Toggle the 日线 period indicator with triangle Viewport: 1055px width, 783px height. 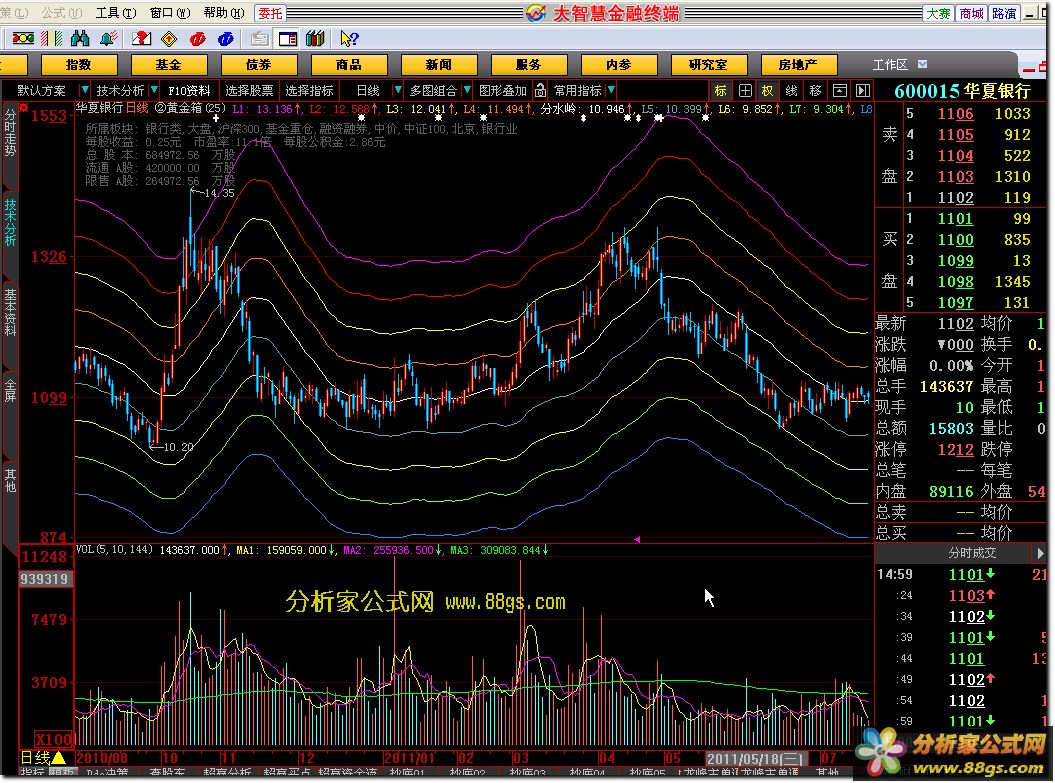click(x=42, y=758)
